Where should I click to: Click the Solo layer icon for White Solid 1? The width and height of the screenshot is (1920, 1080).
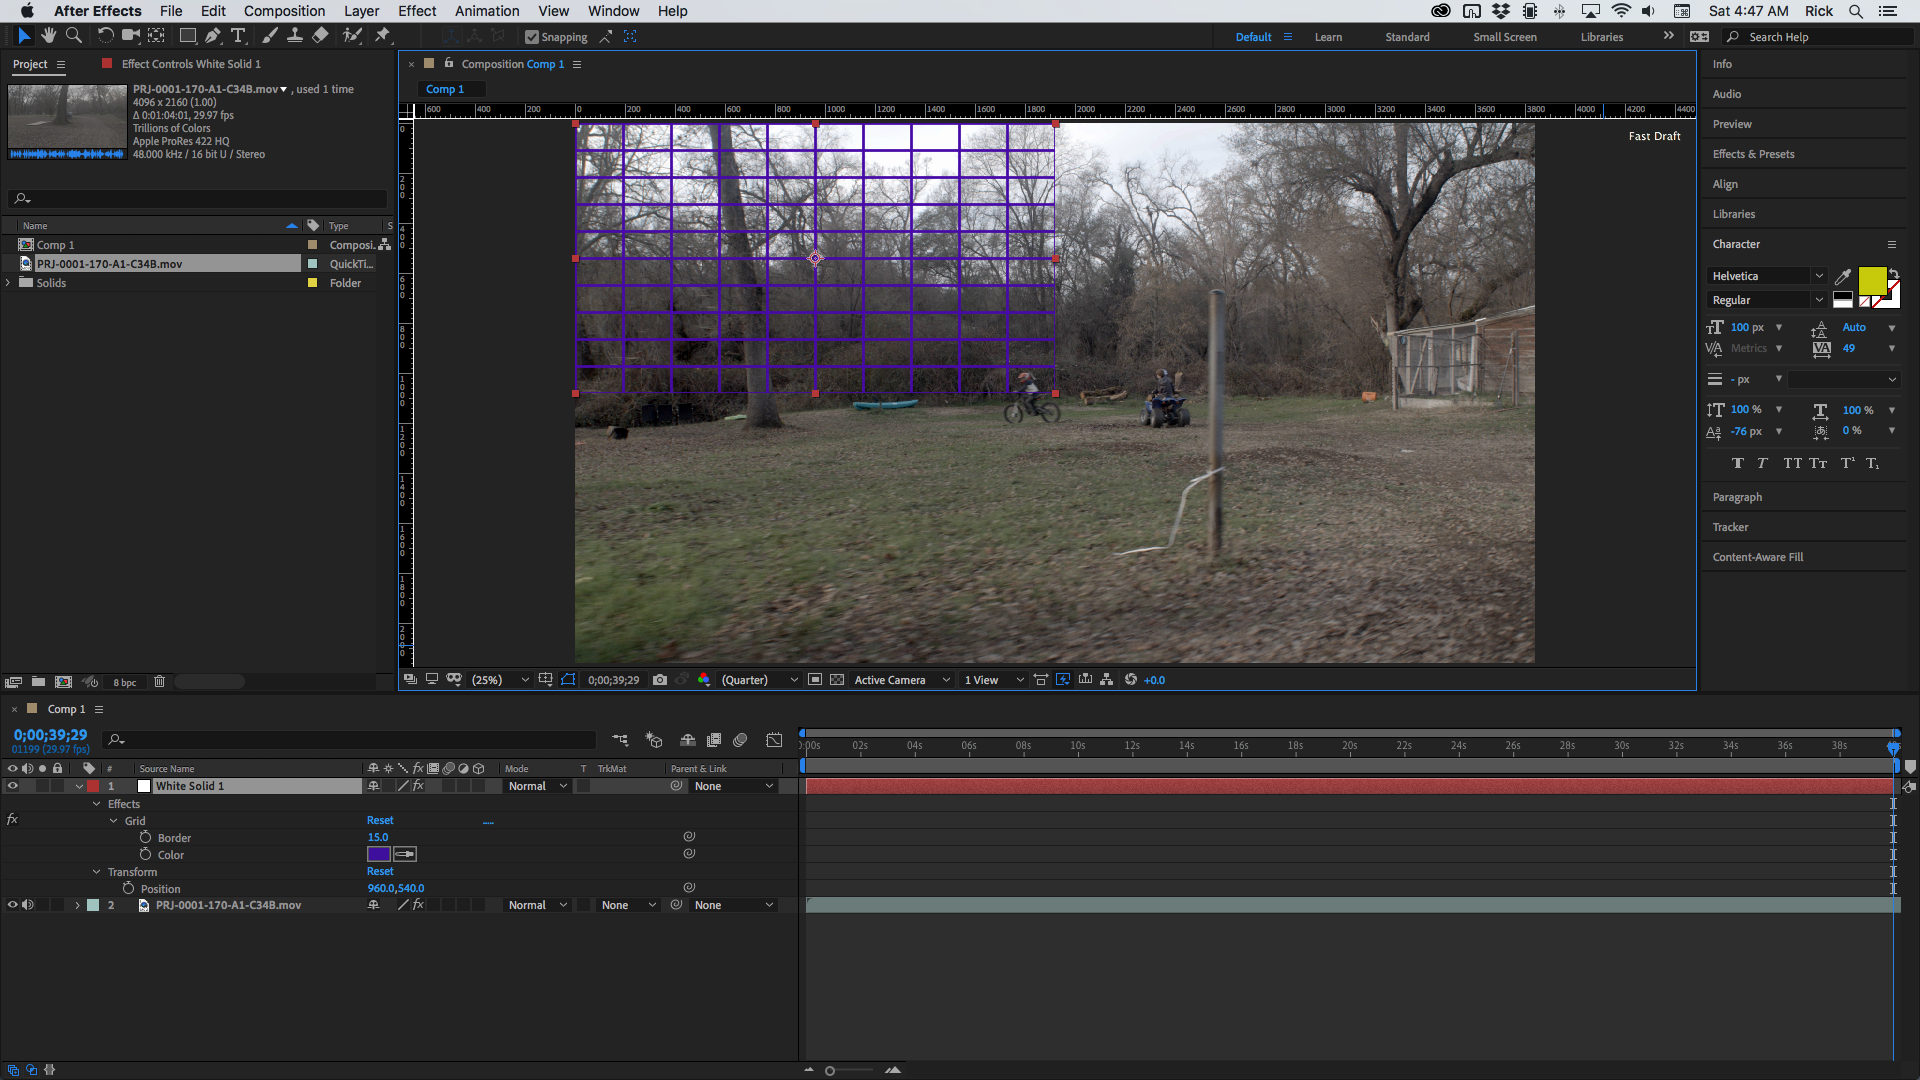(40, 786)
